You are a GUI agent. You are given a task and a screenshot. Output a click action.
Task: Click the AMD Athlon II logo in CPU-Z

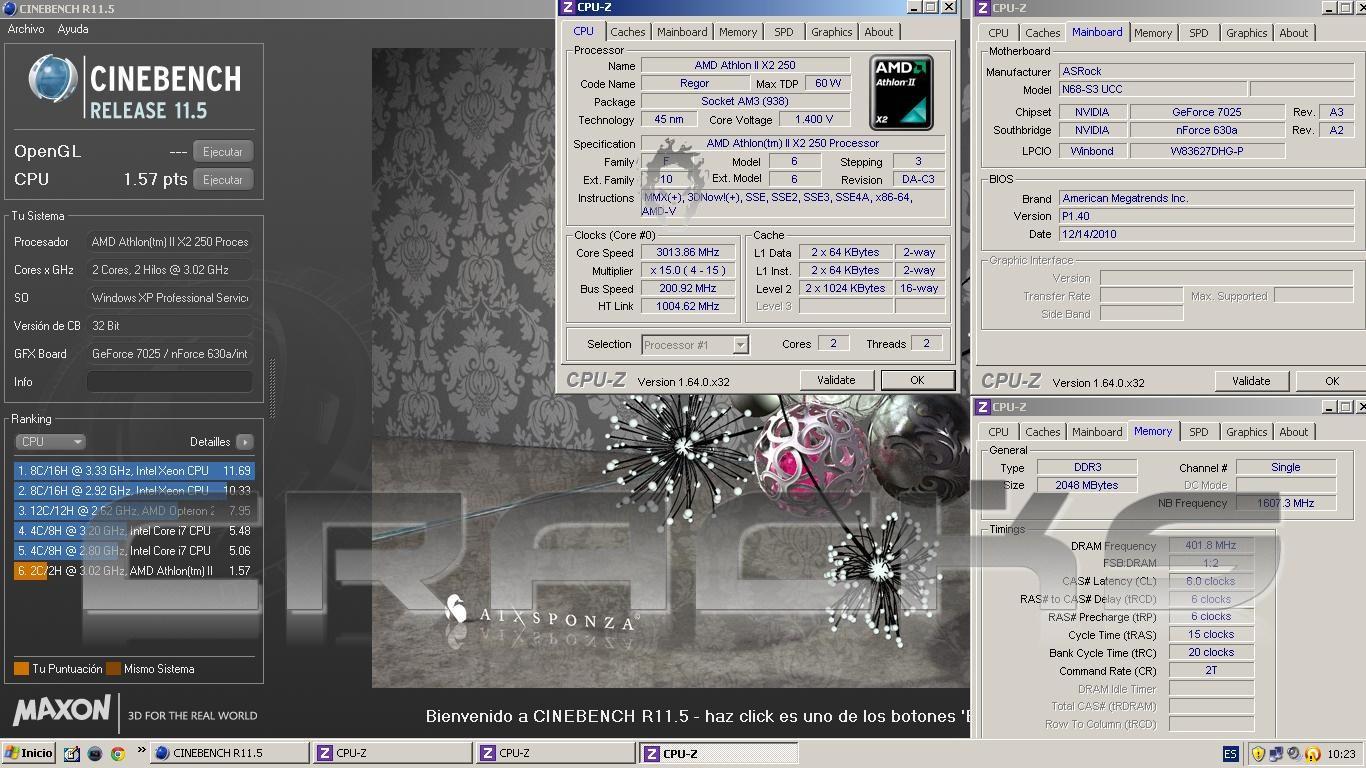[901, 93]
